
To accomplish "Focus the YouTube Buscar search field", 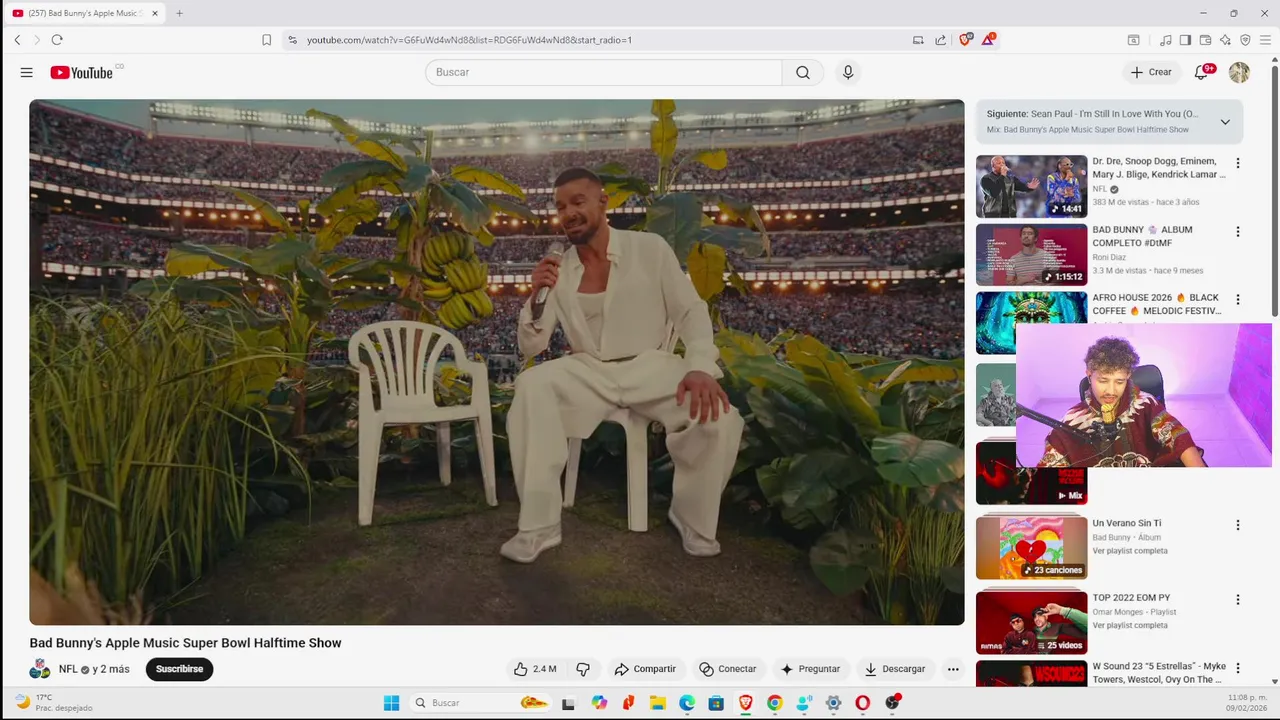I will (604, 72).
